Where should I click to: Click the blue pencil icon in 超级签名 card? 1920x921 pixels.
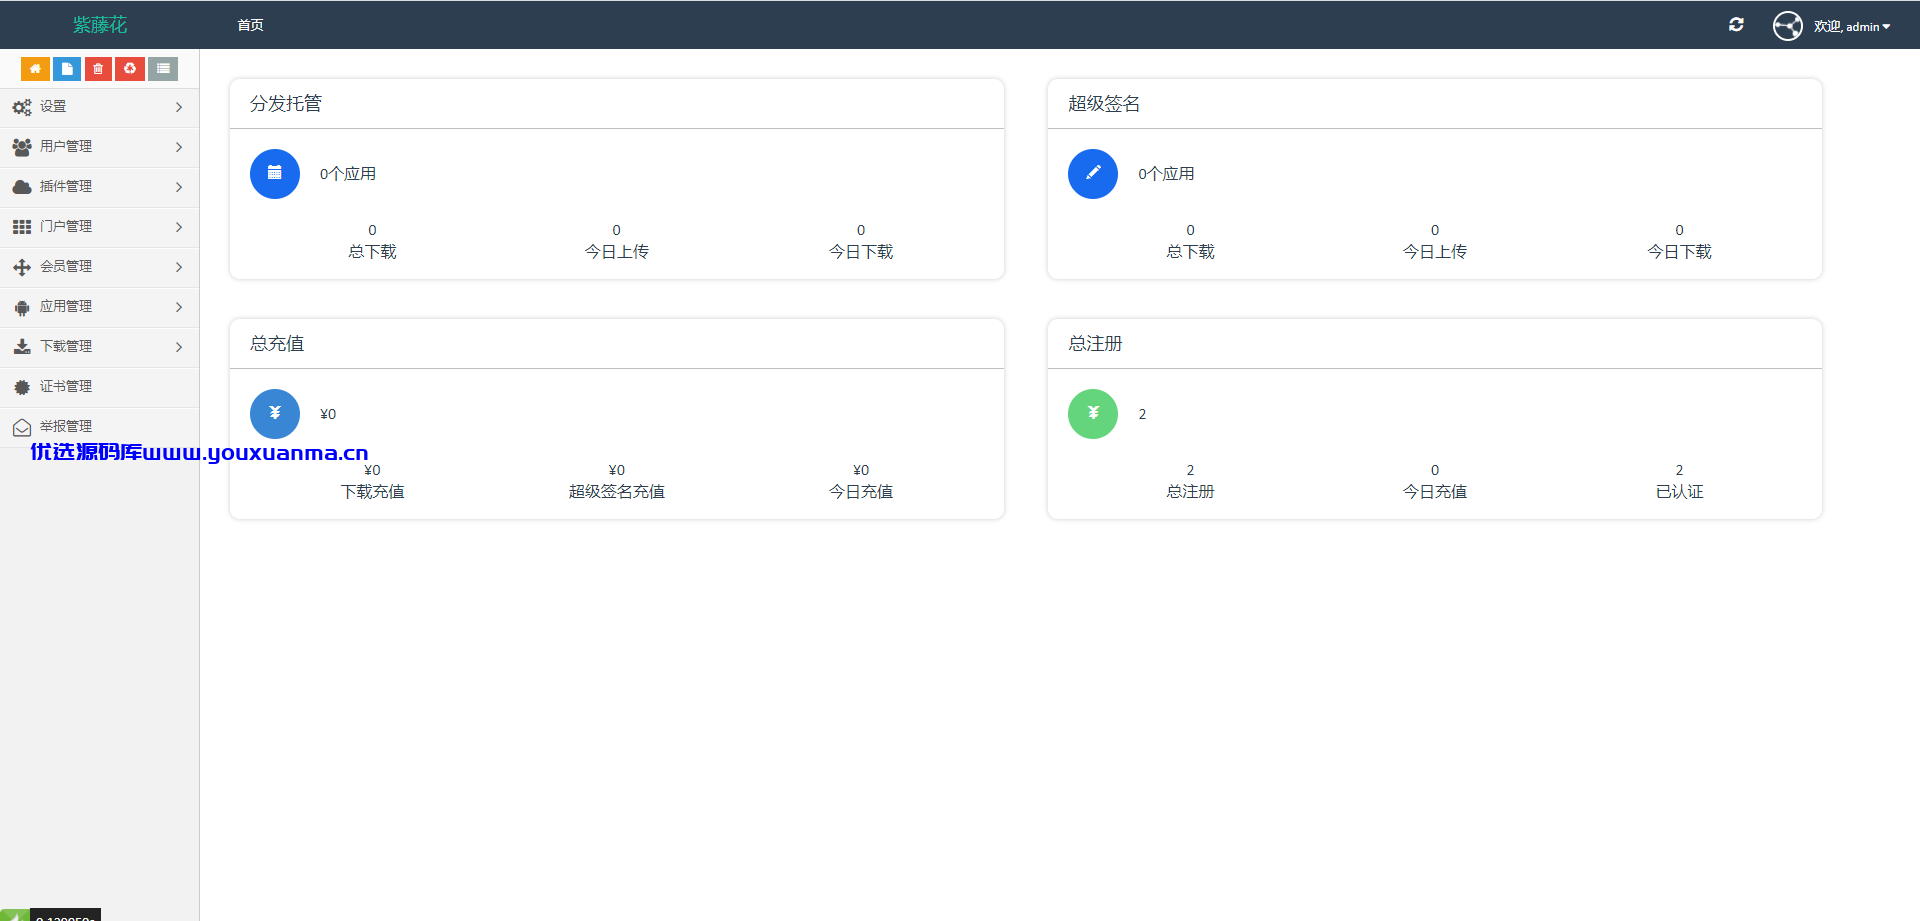[1093, 174]
